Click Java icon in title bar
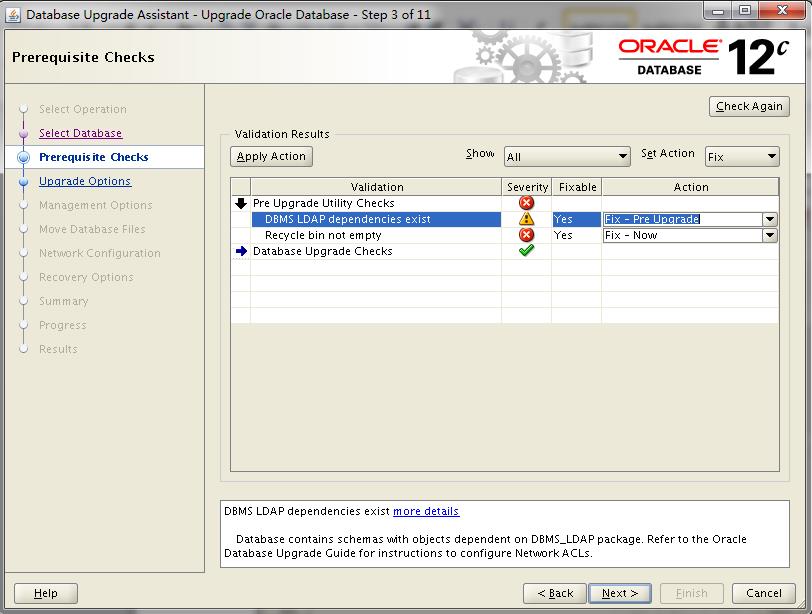 click(13, 14)
